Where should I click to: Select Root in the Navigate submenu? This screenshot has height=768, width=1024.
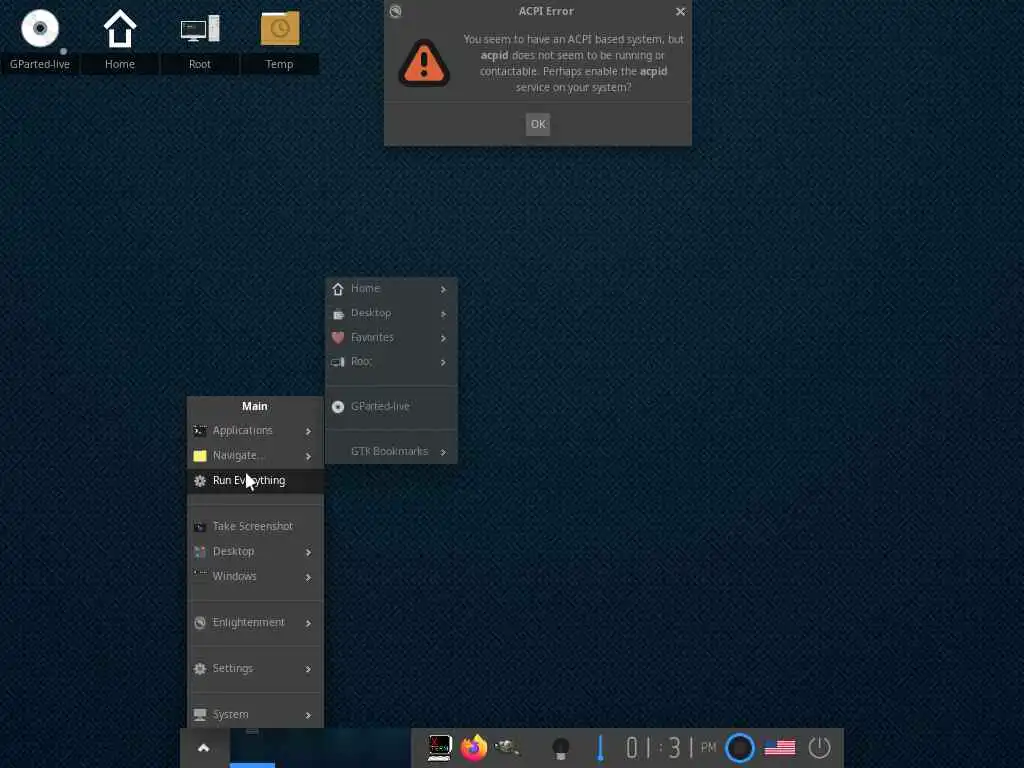pos(391,362)
